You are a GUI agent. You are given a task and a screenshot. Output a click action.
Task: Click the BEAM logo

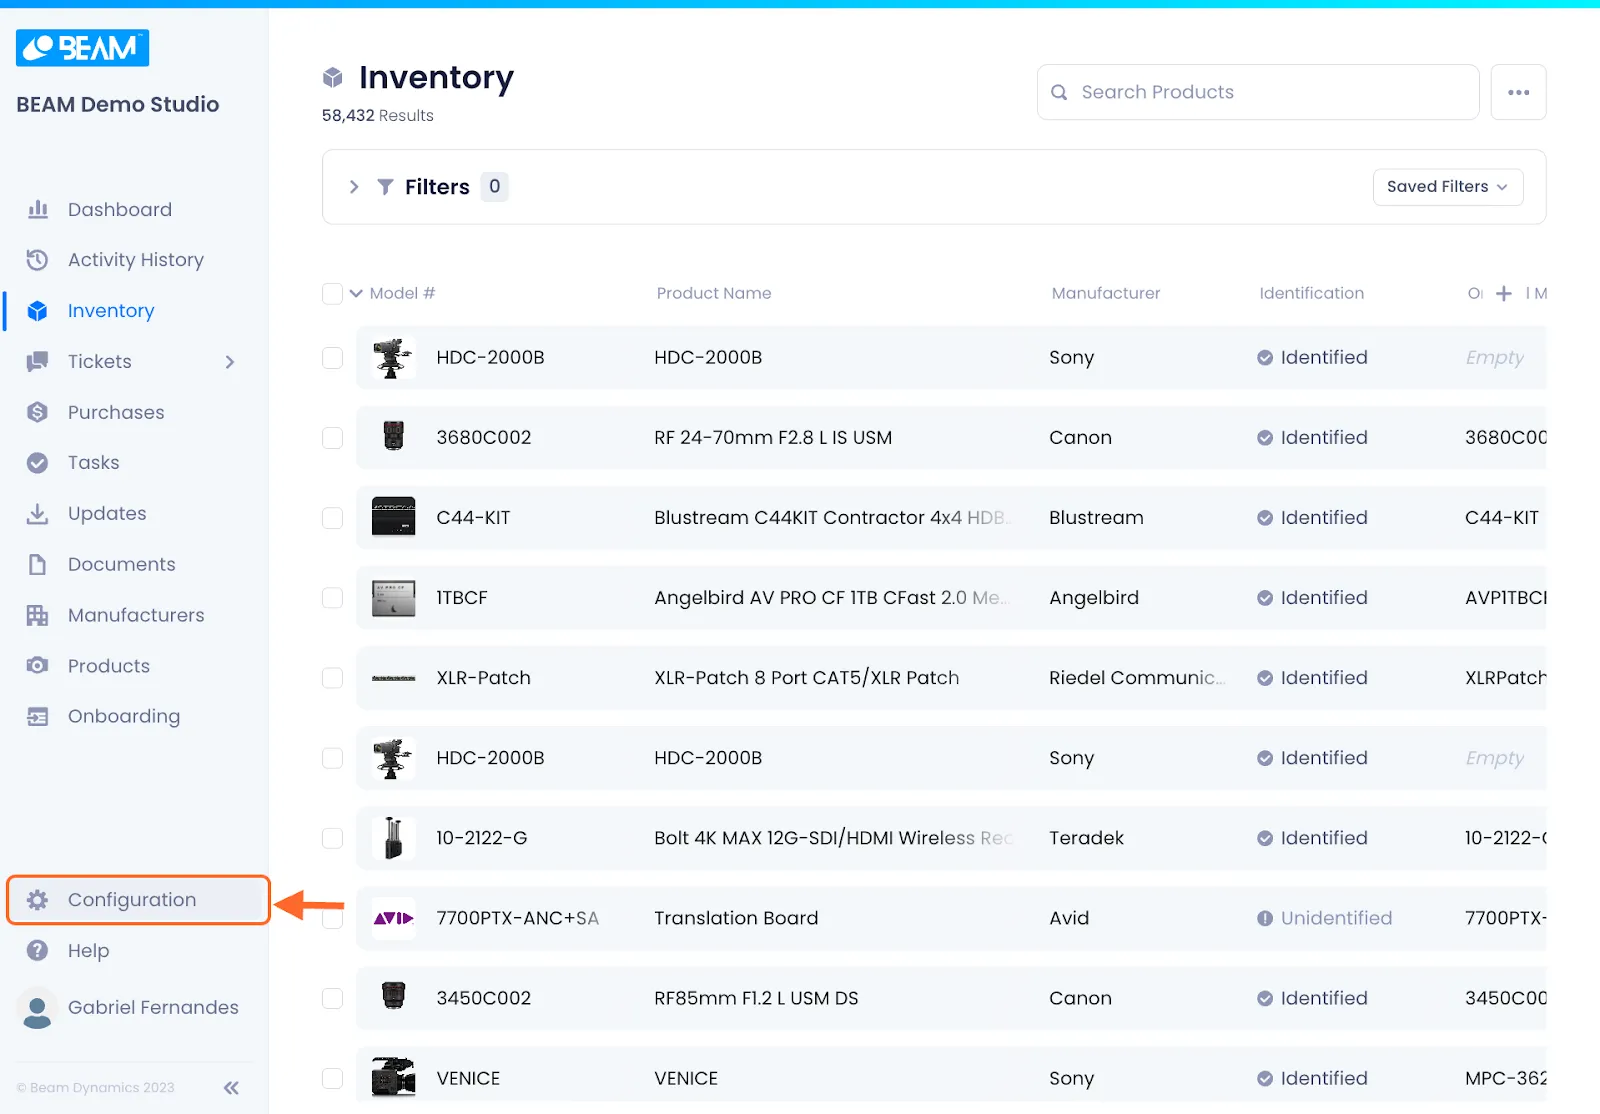[82, 48]
